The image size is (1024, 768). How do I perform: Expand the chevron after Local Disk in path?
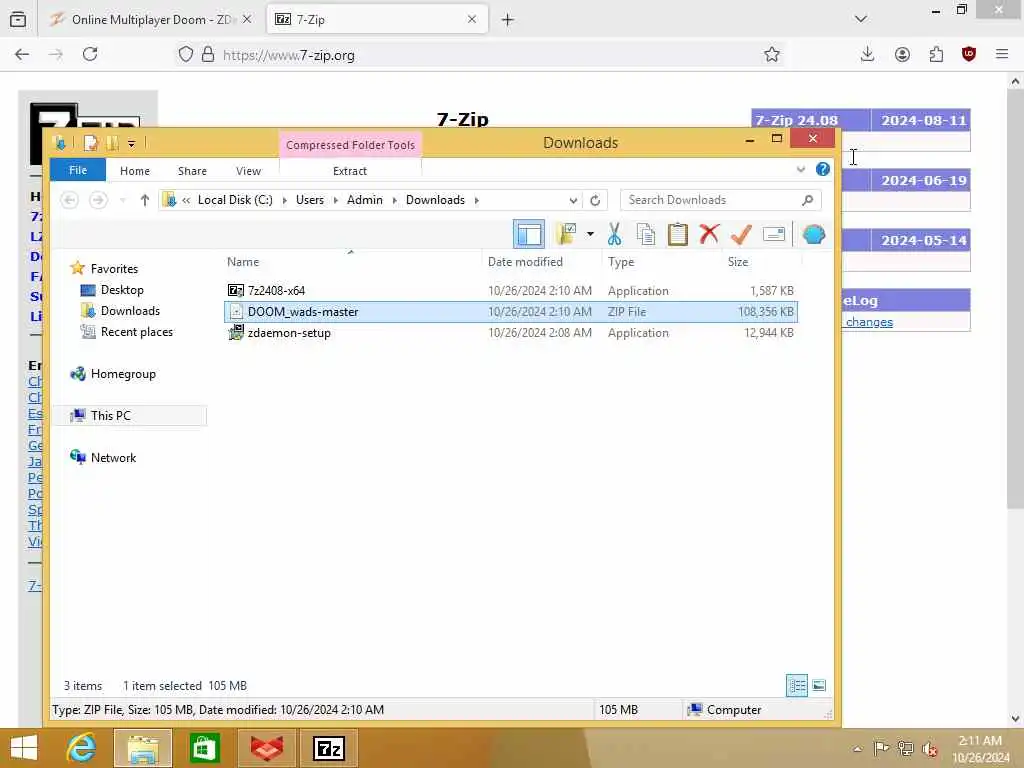coord(285,200)
